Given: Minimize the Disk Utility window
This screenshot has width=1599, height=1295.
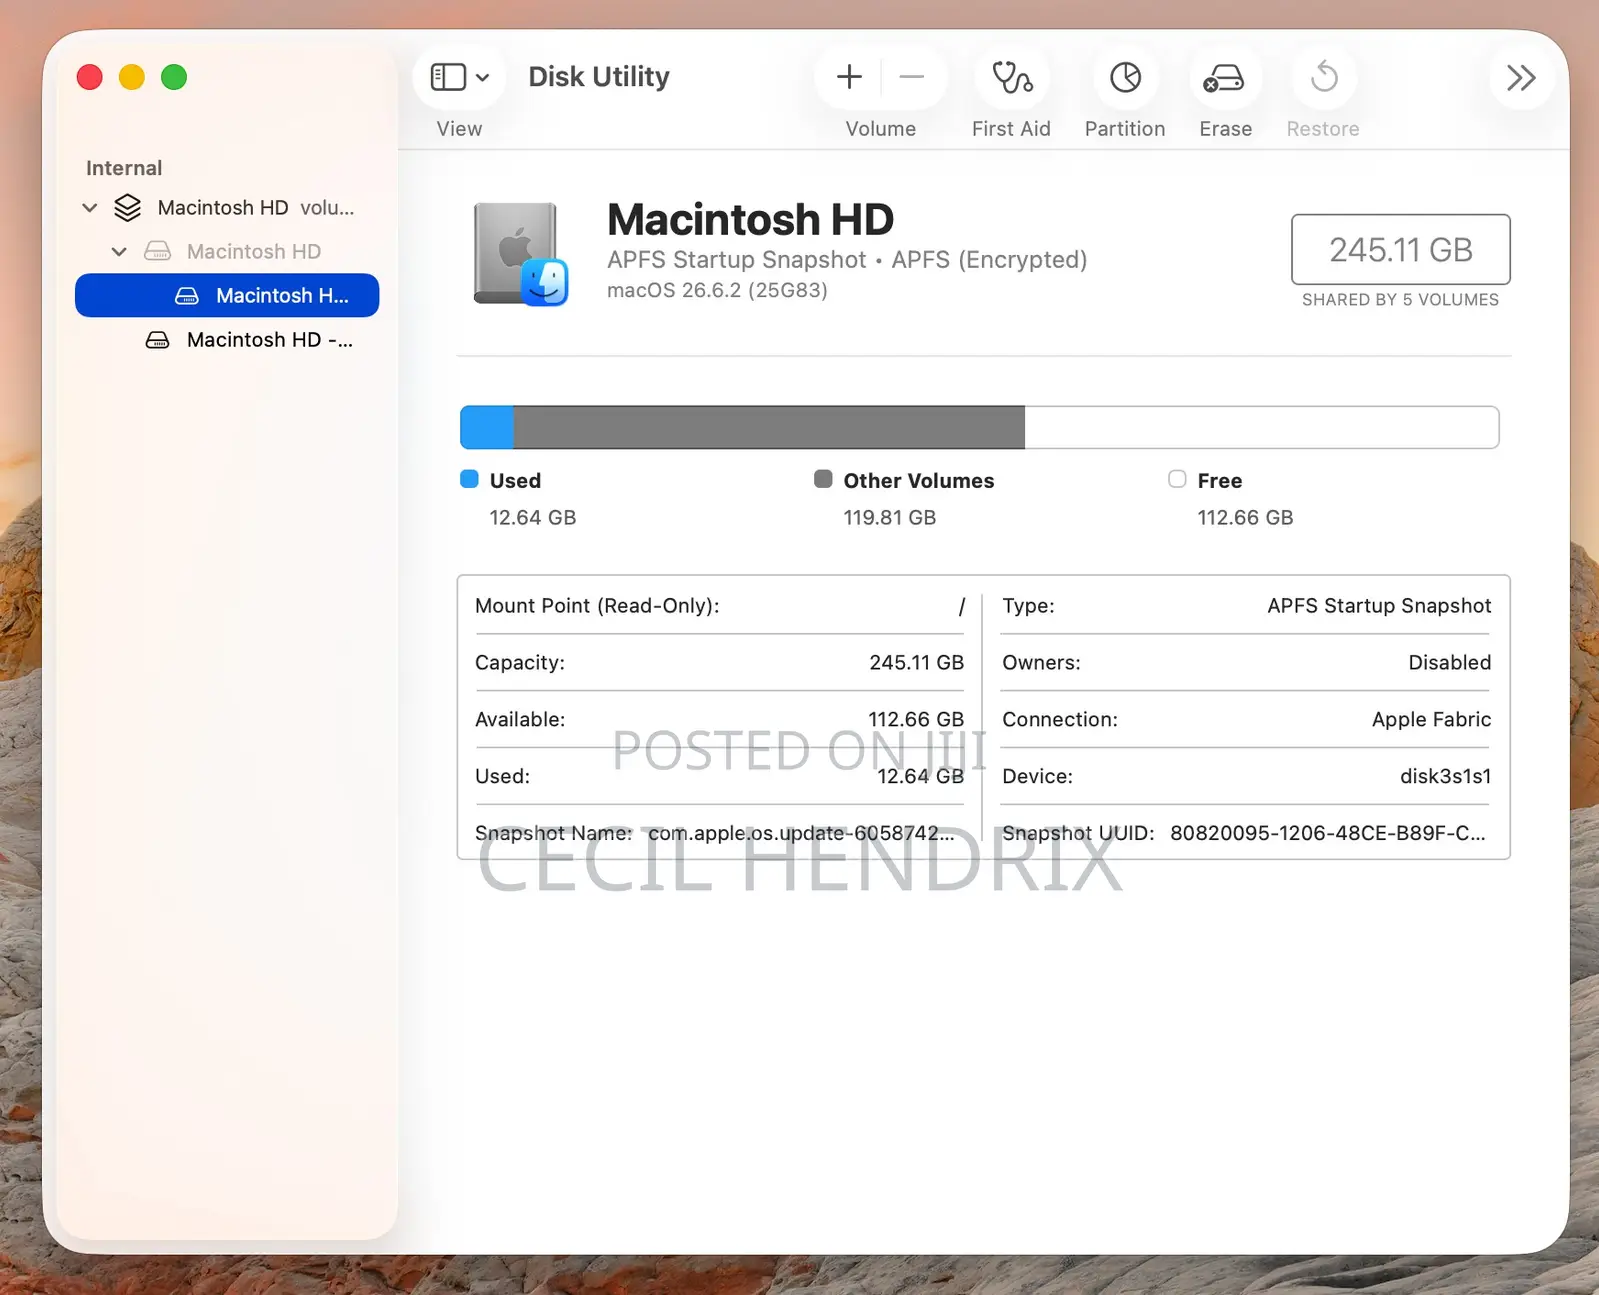Looking at the screenshot, I should 132,77.
